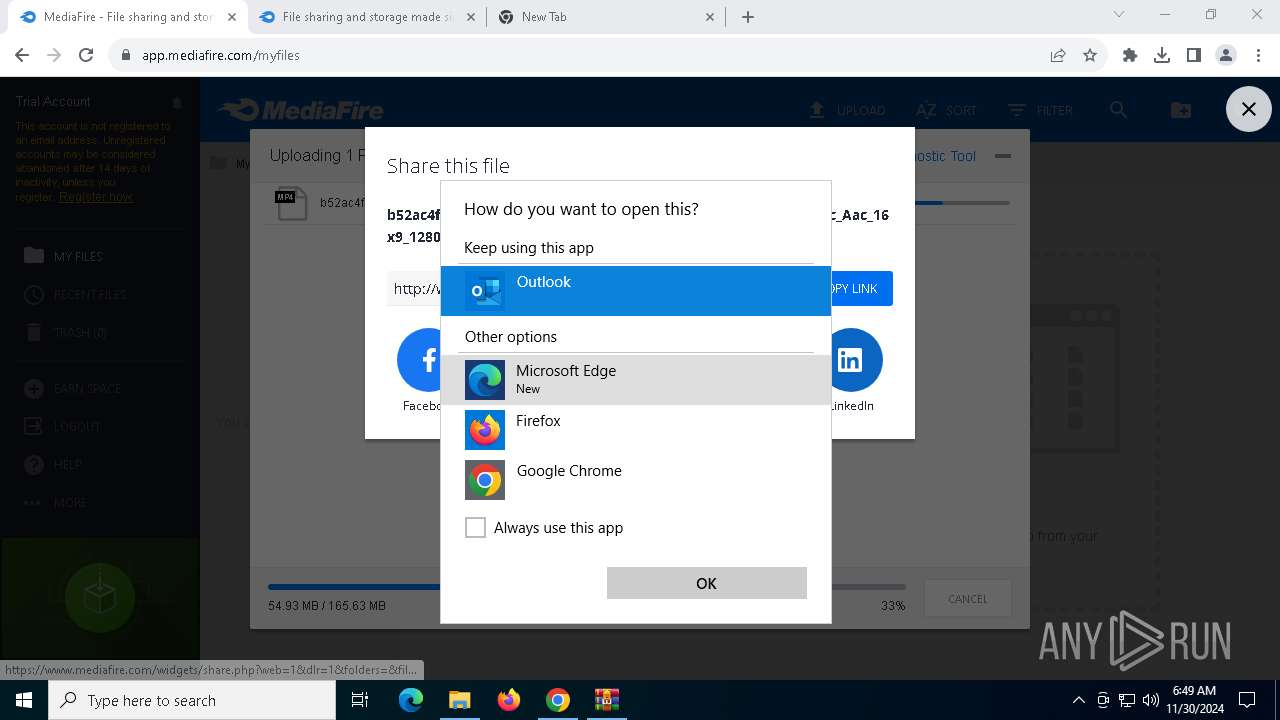This screenshot has width=1280, height=720.
Task: Click the browser back arrow
Action: pos(22,56)
